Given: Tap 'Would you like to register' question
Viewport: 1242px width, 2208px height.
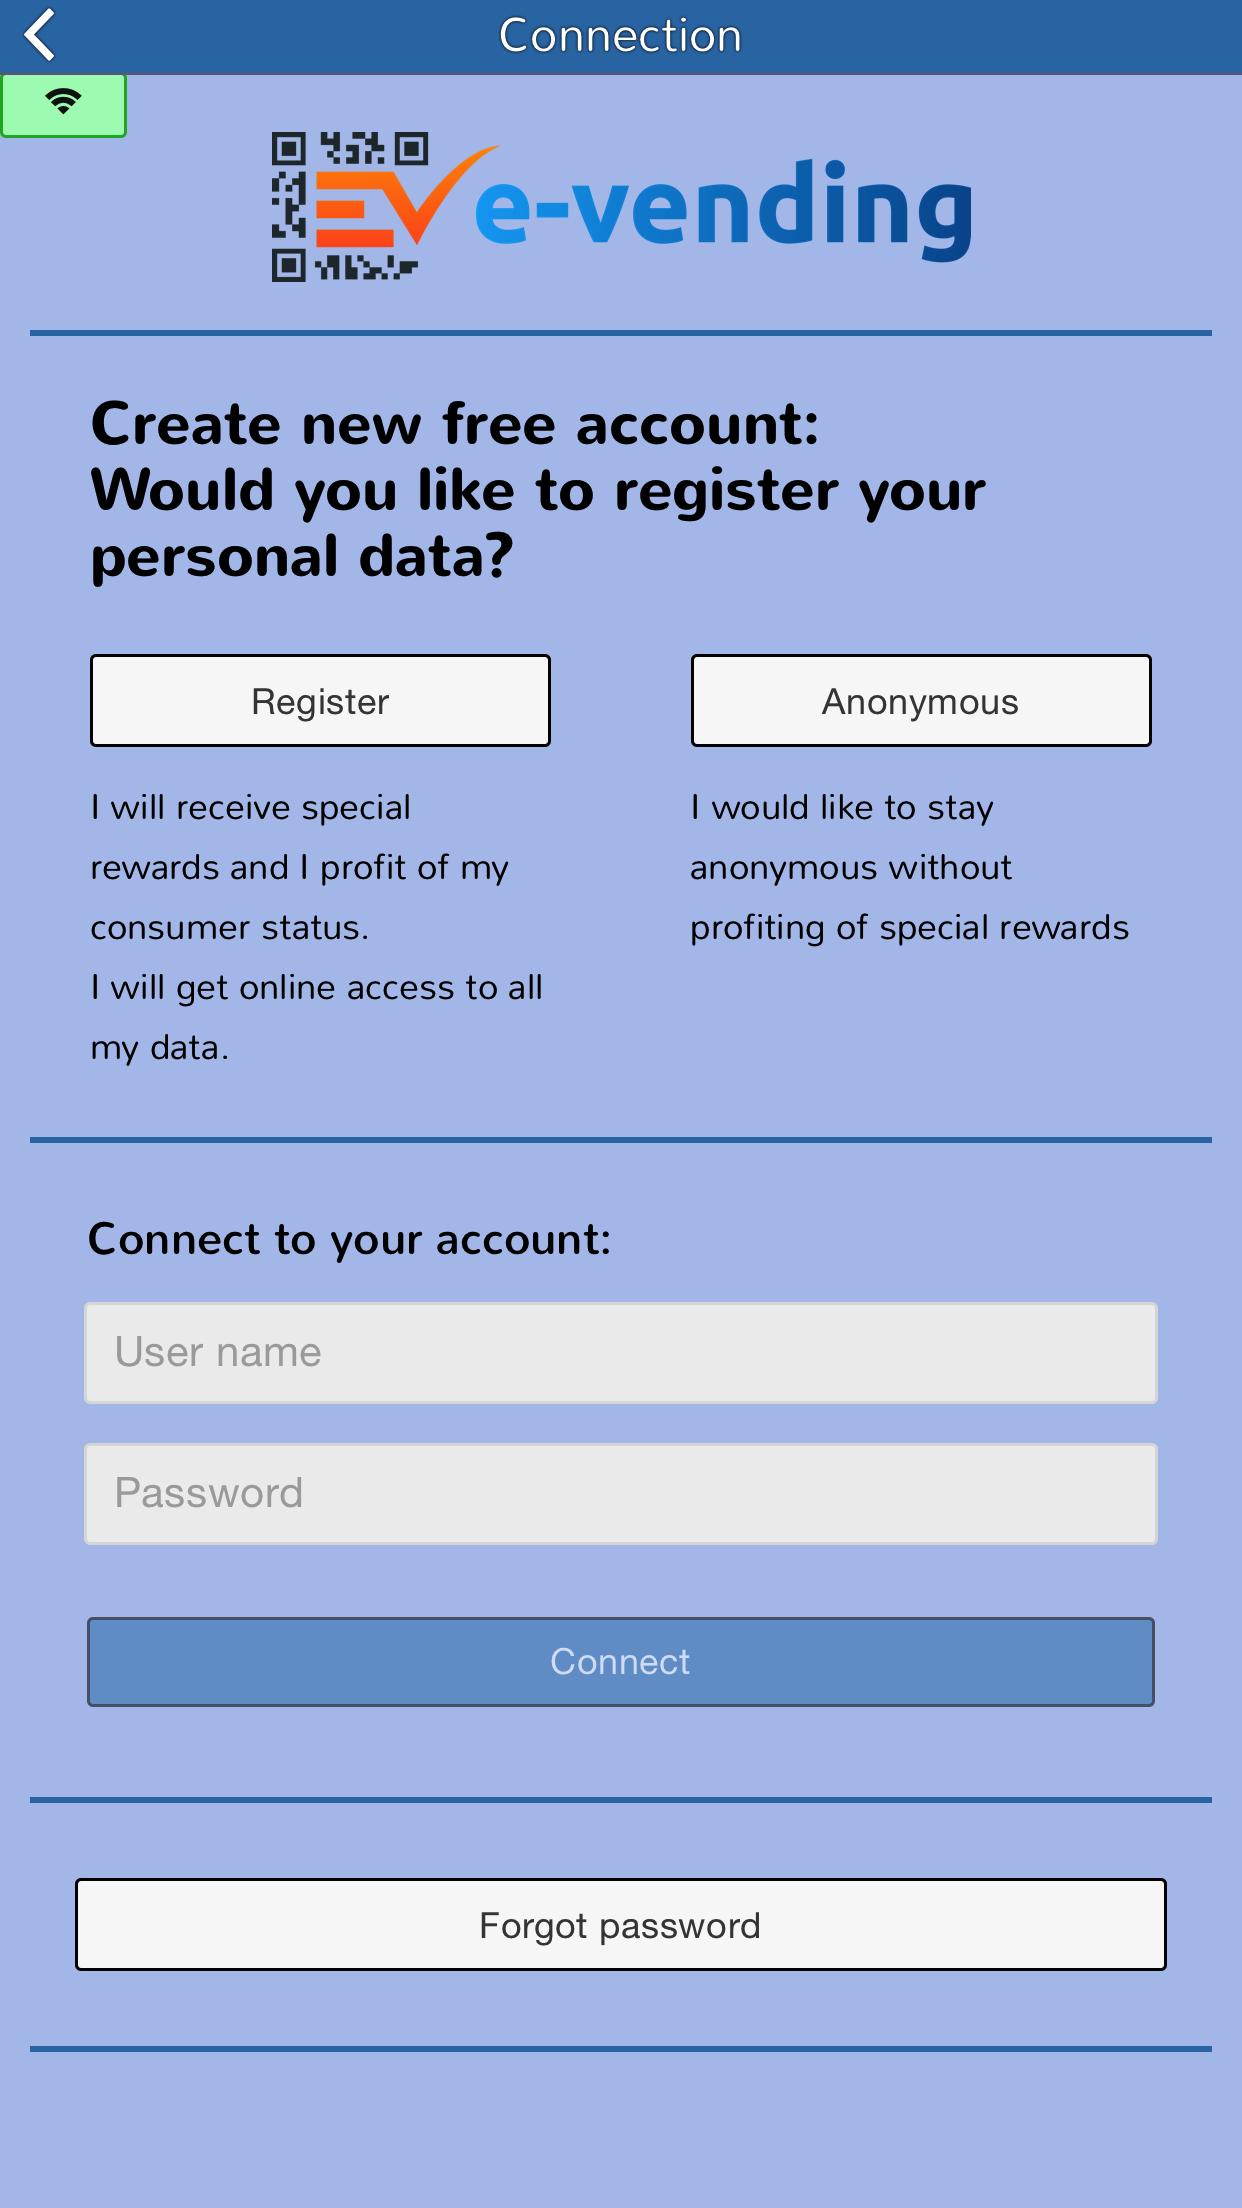Looking at the screenshot, I should coord(538,523).
